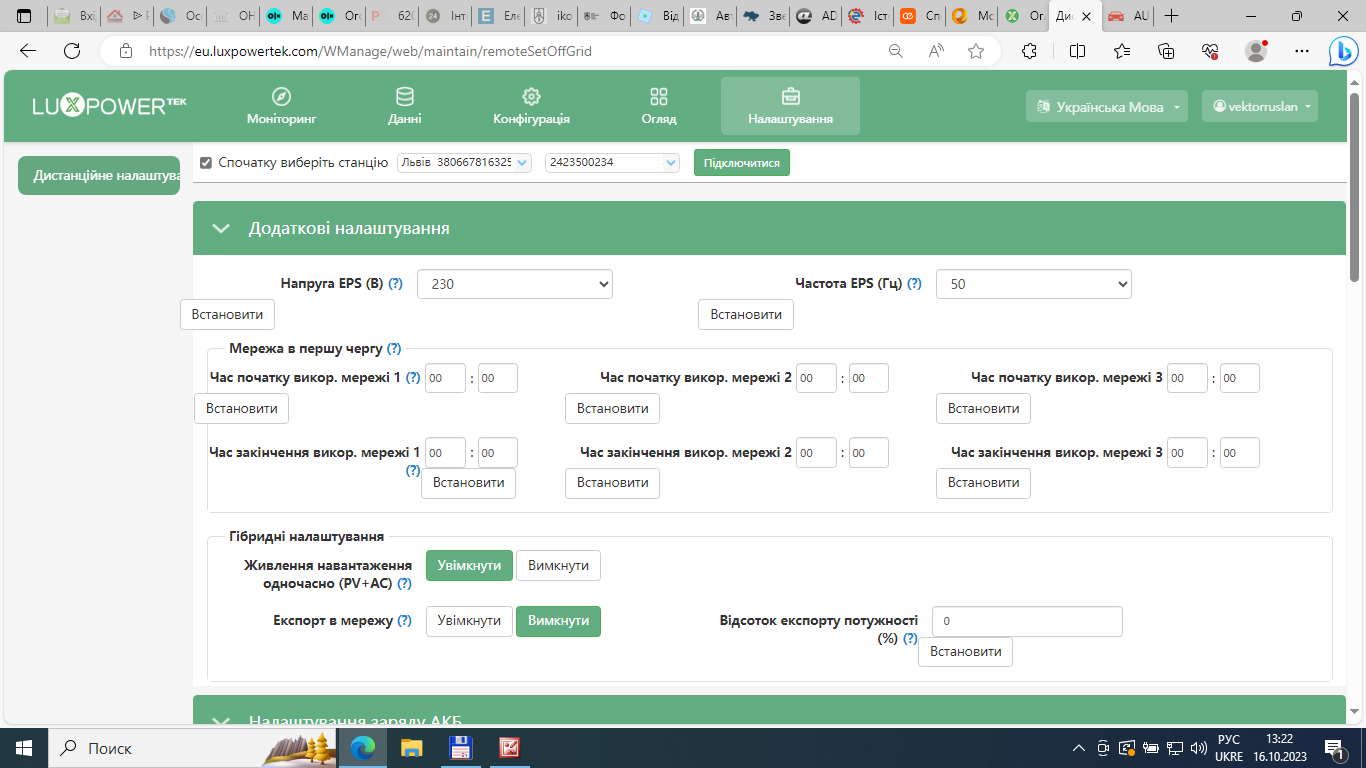The height and width of the screenshot is (768, 1366).
Task: Click help icon next to Напруга EPS (В)
Action: pyautogui.click(x=395, y=284)
